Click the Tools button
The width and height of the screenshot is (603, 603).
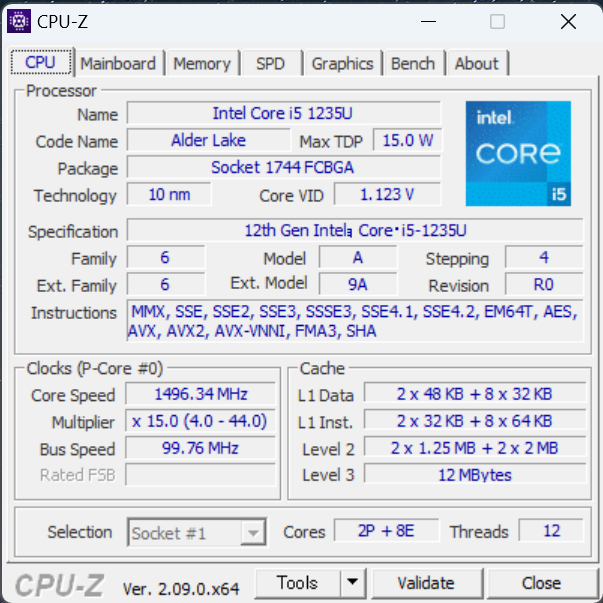tap(298, 583)
